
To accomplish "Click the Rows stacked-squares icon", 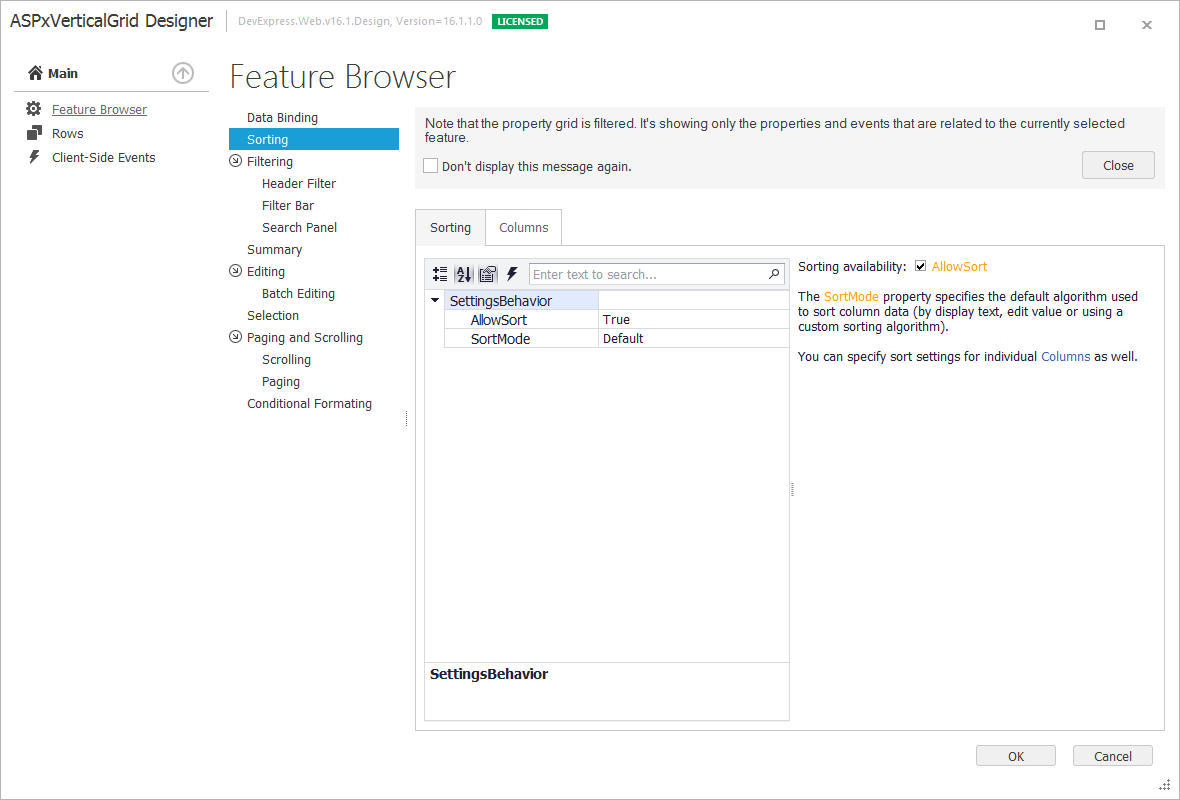I will coord(34,133).
